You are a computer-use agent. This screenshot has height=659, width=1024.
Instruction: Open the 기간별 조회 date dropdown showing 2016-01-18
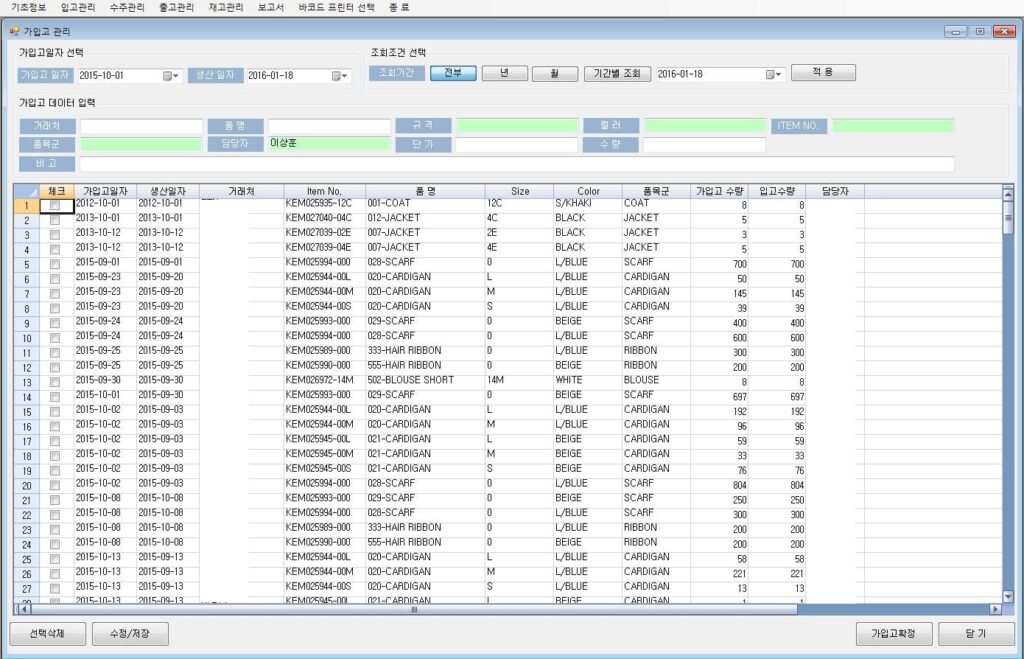pyautogui.click(x=773, y=74)
